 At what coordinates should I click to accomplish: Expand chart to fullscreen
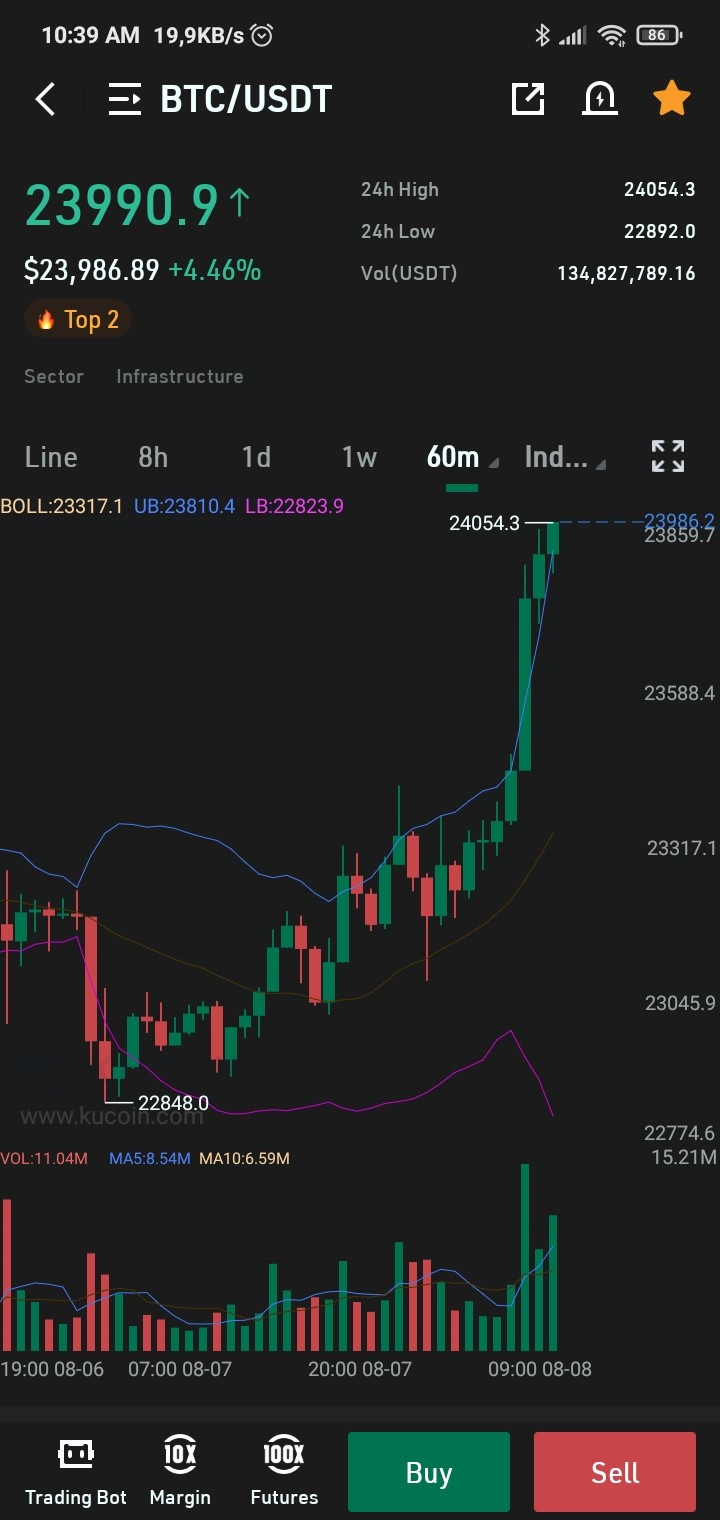click(x=668, y=456)
